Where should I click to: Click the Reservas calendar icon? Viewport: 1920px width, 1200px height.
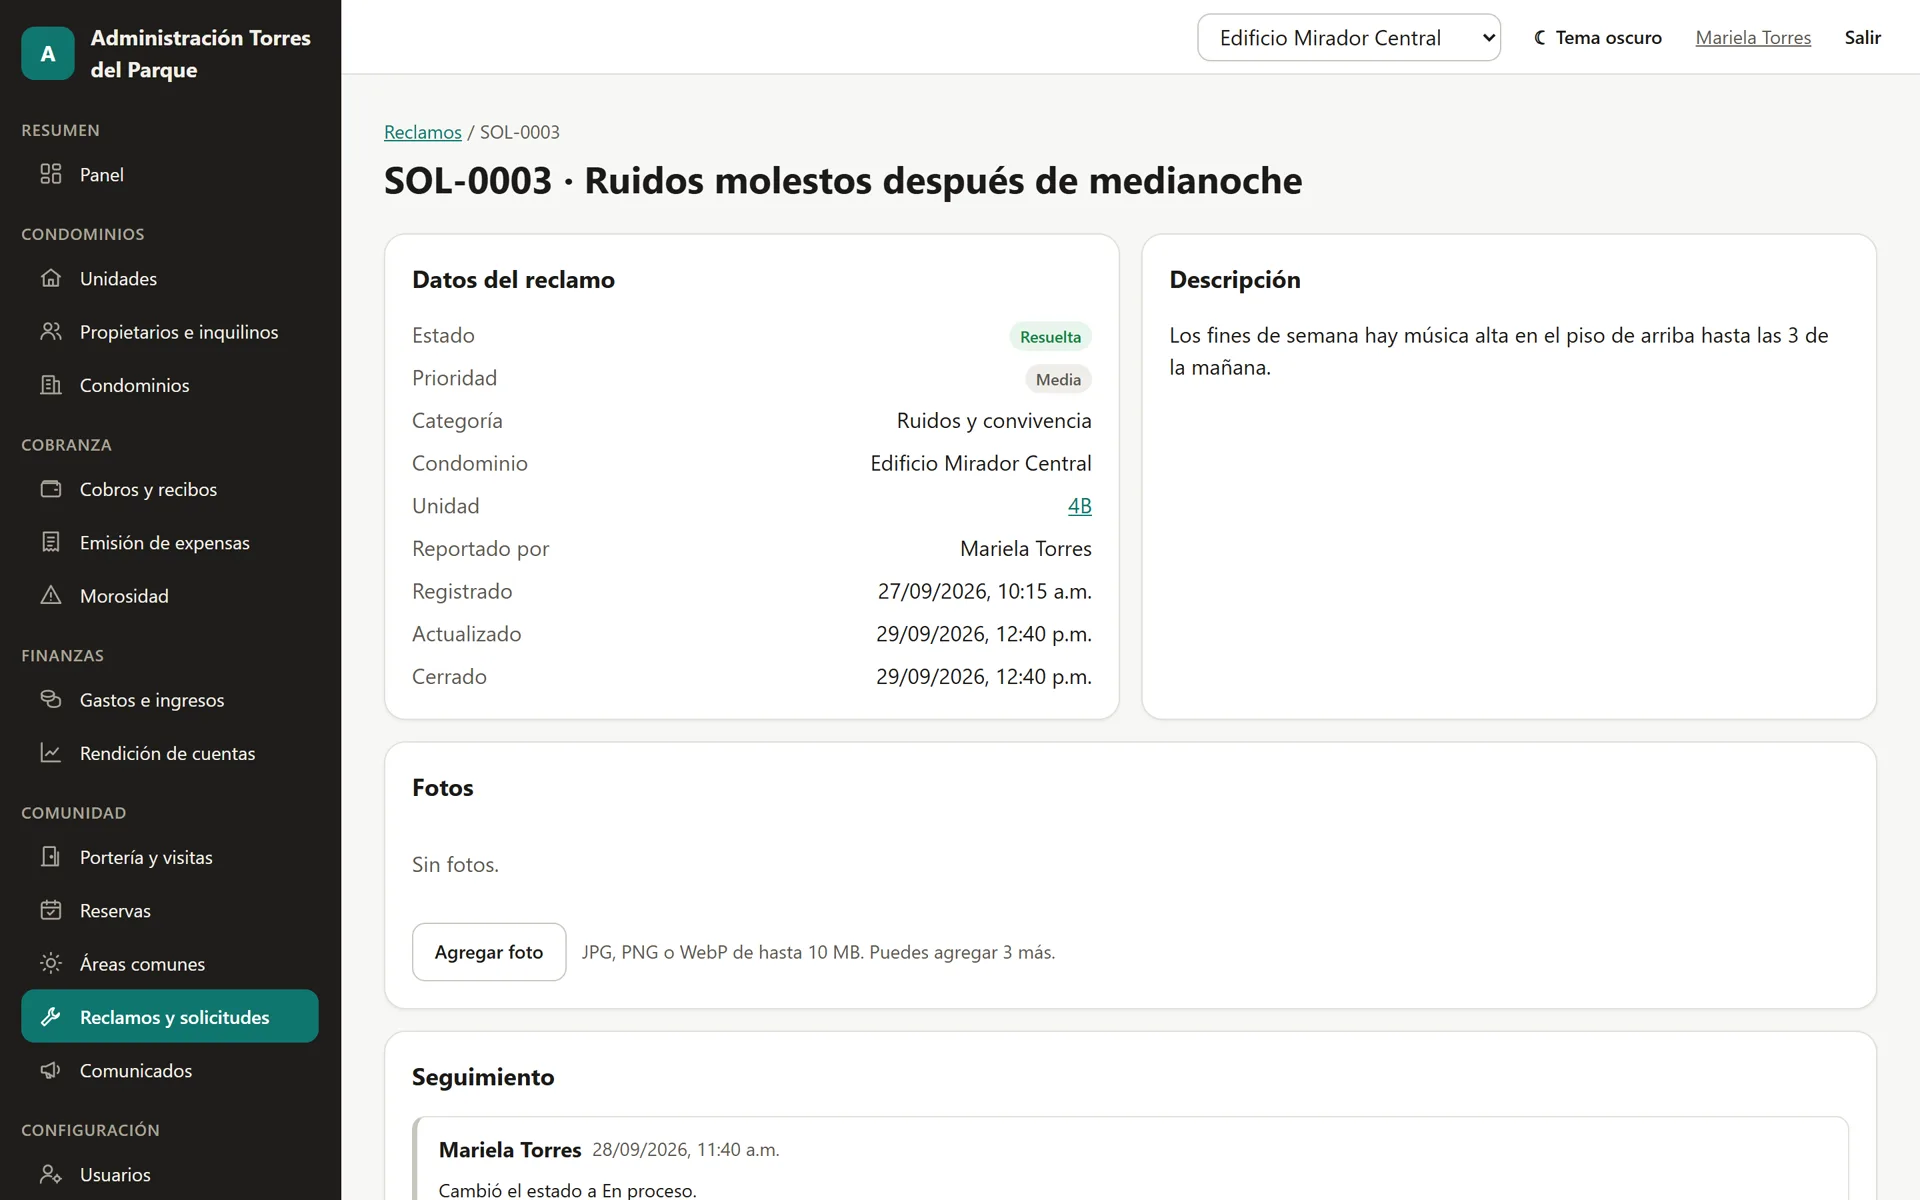pyautogui.click(x=51, y=910)
